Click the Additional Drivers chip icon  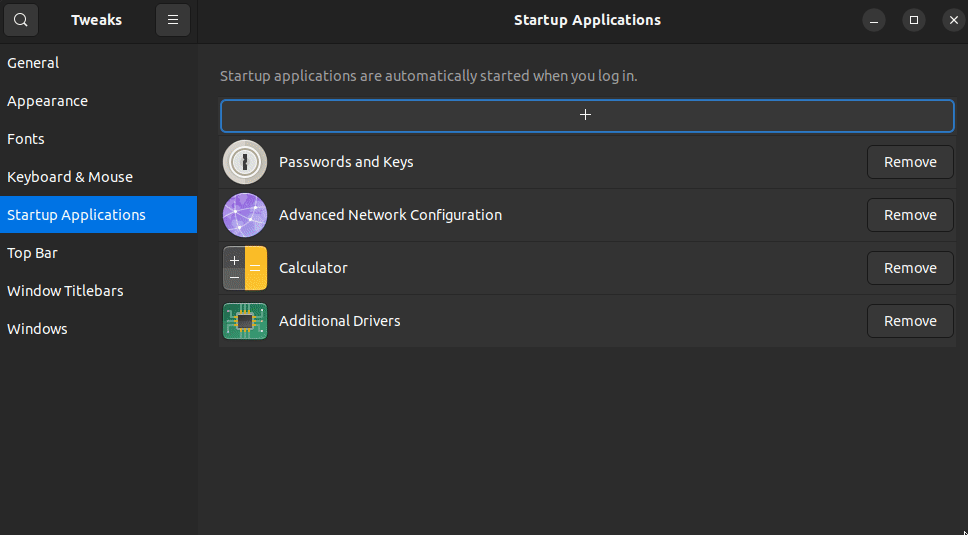[x=245, y=321]
